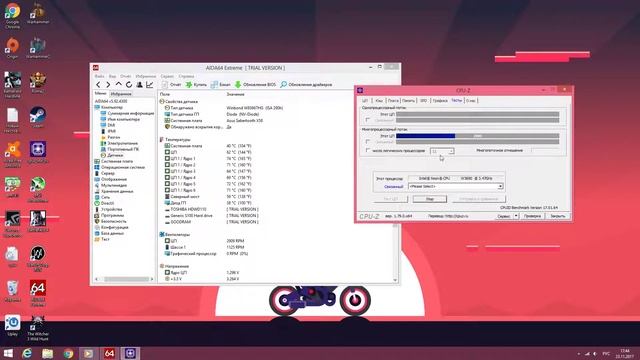Toggle single-thread Эталонный checkbox in CPU-Z

(x=368, y=120)
